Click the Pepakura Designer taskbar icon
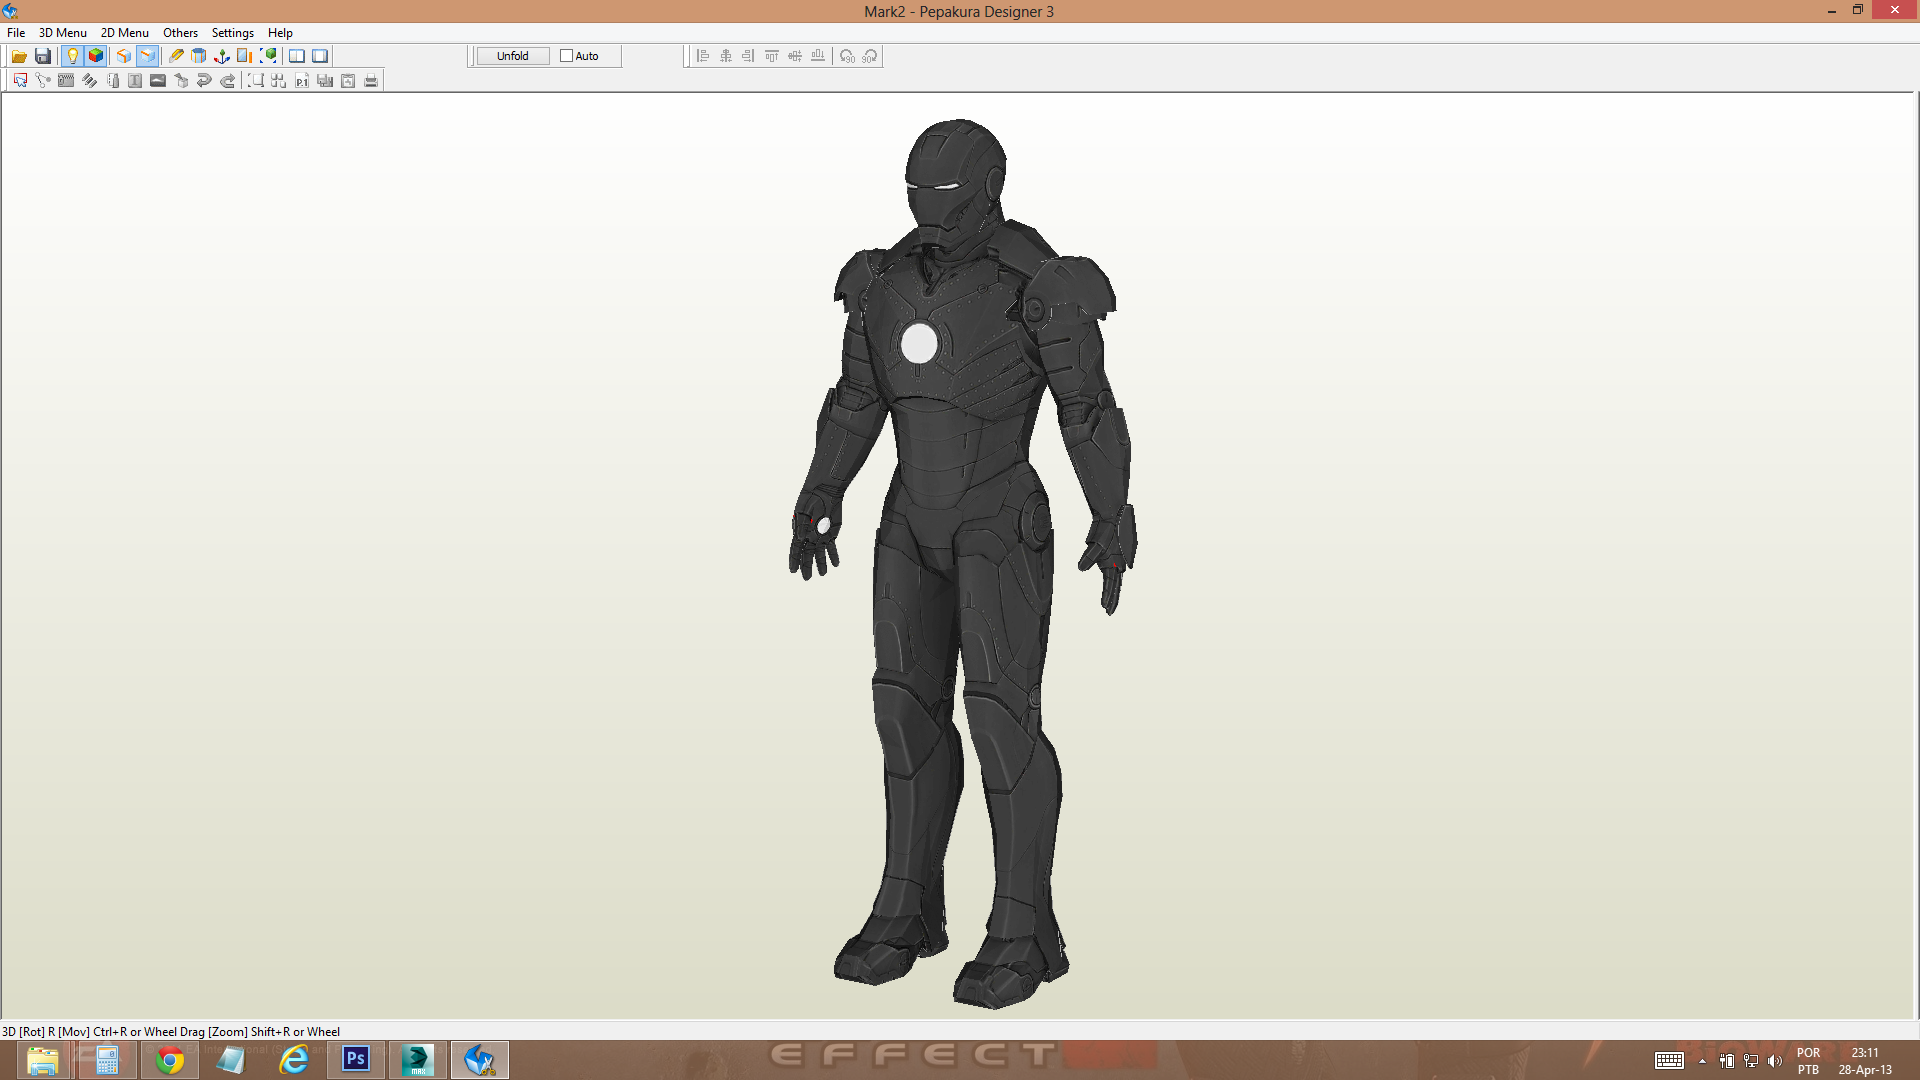Viewport: 1920px width, 1080px height. (x=480, y=1060)
